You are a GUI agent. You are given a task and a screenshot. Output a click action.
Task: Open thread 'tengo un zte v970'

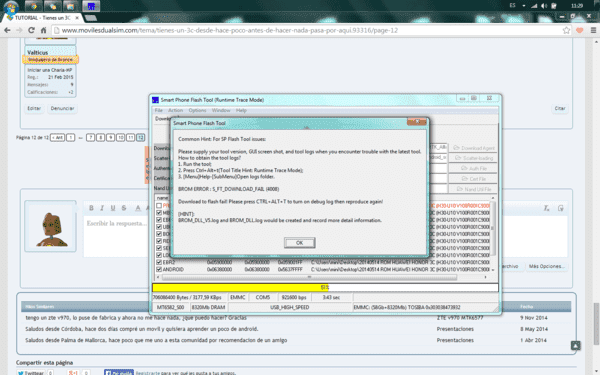click(136, 318)
